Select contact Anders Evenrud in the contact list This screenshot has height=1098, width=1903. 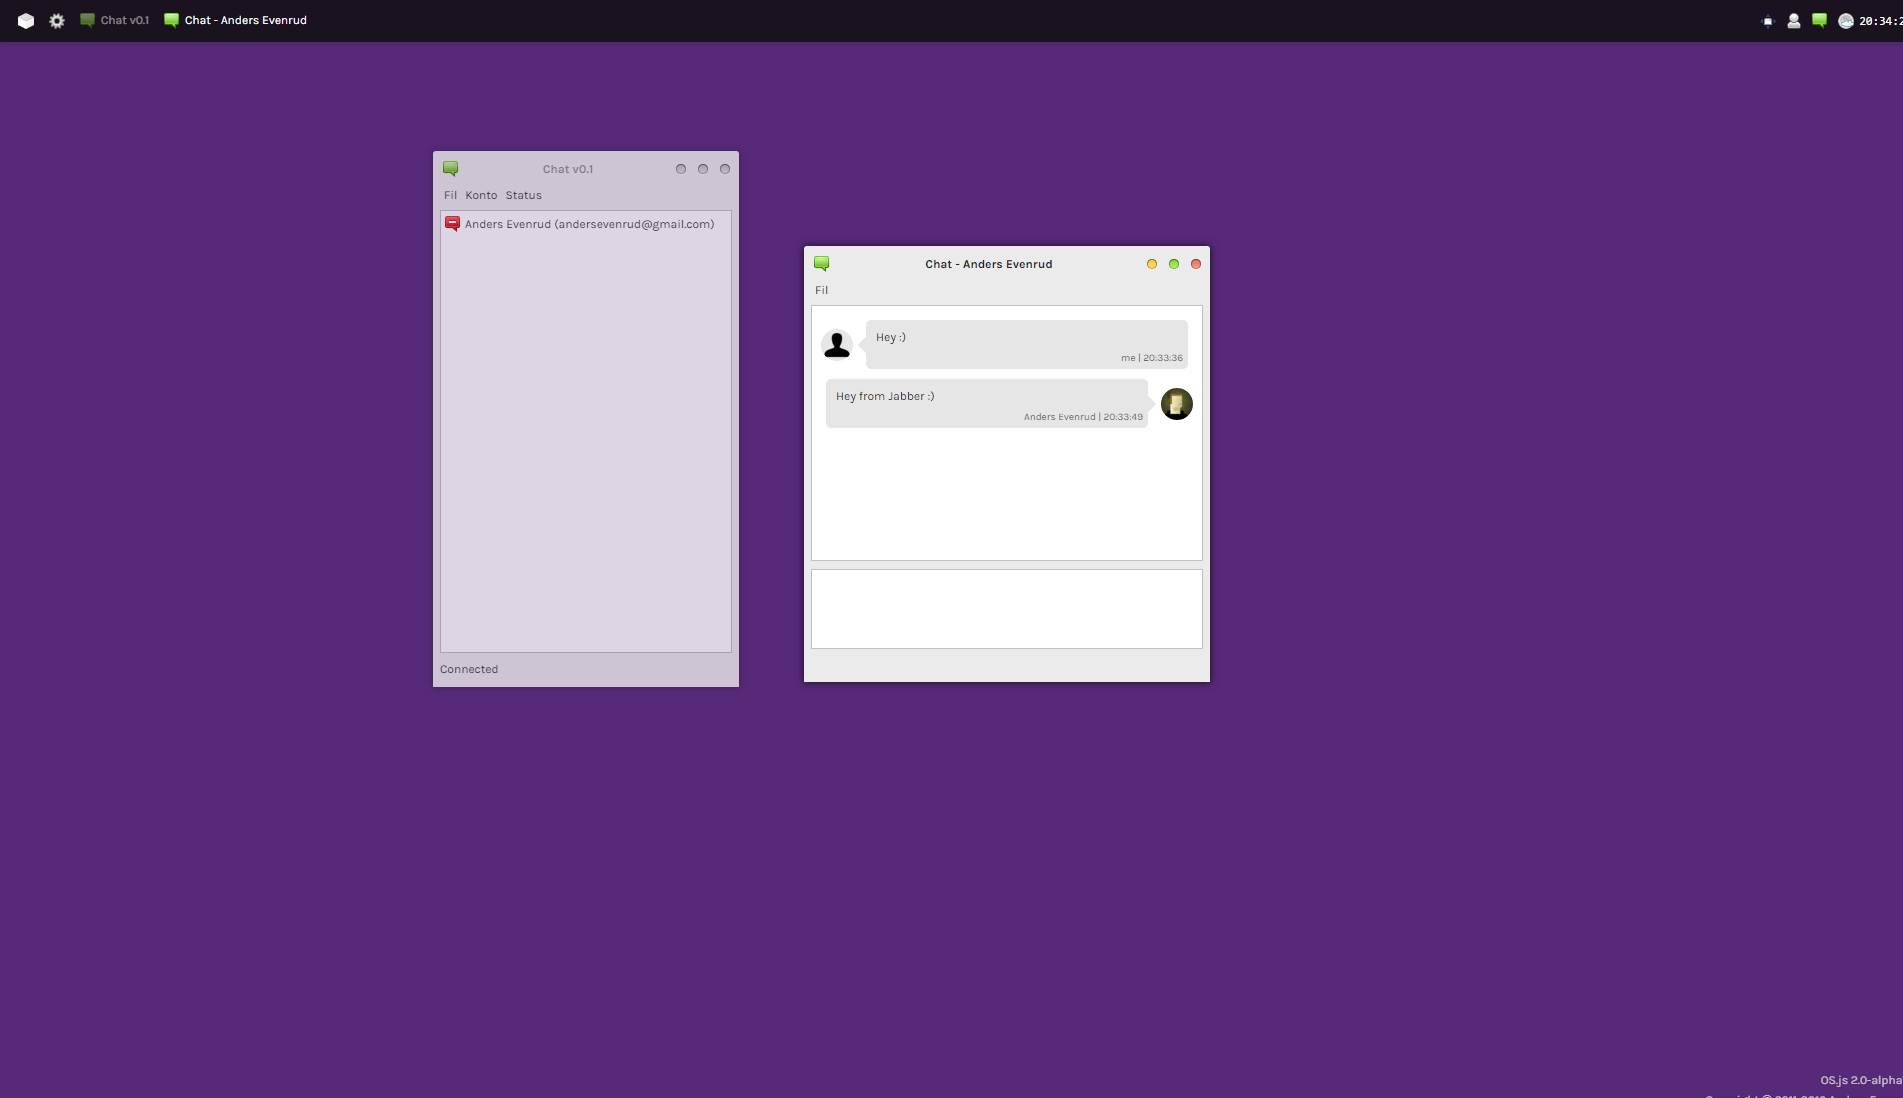586,224
